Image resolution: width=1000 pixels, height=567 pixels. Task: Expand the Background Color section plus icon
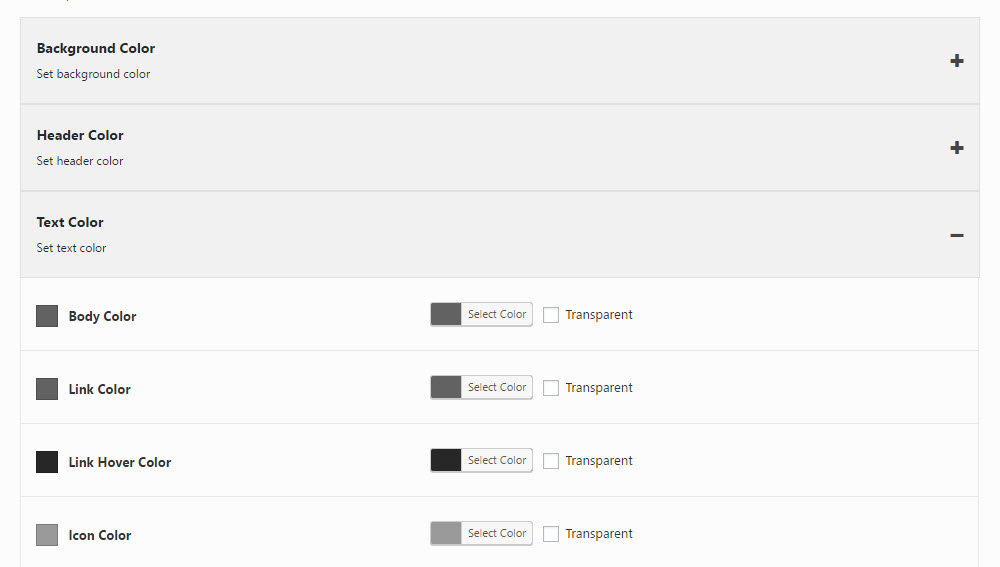(957, 61)
